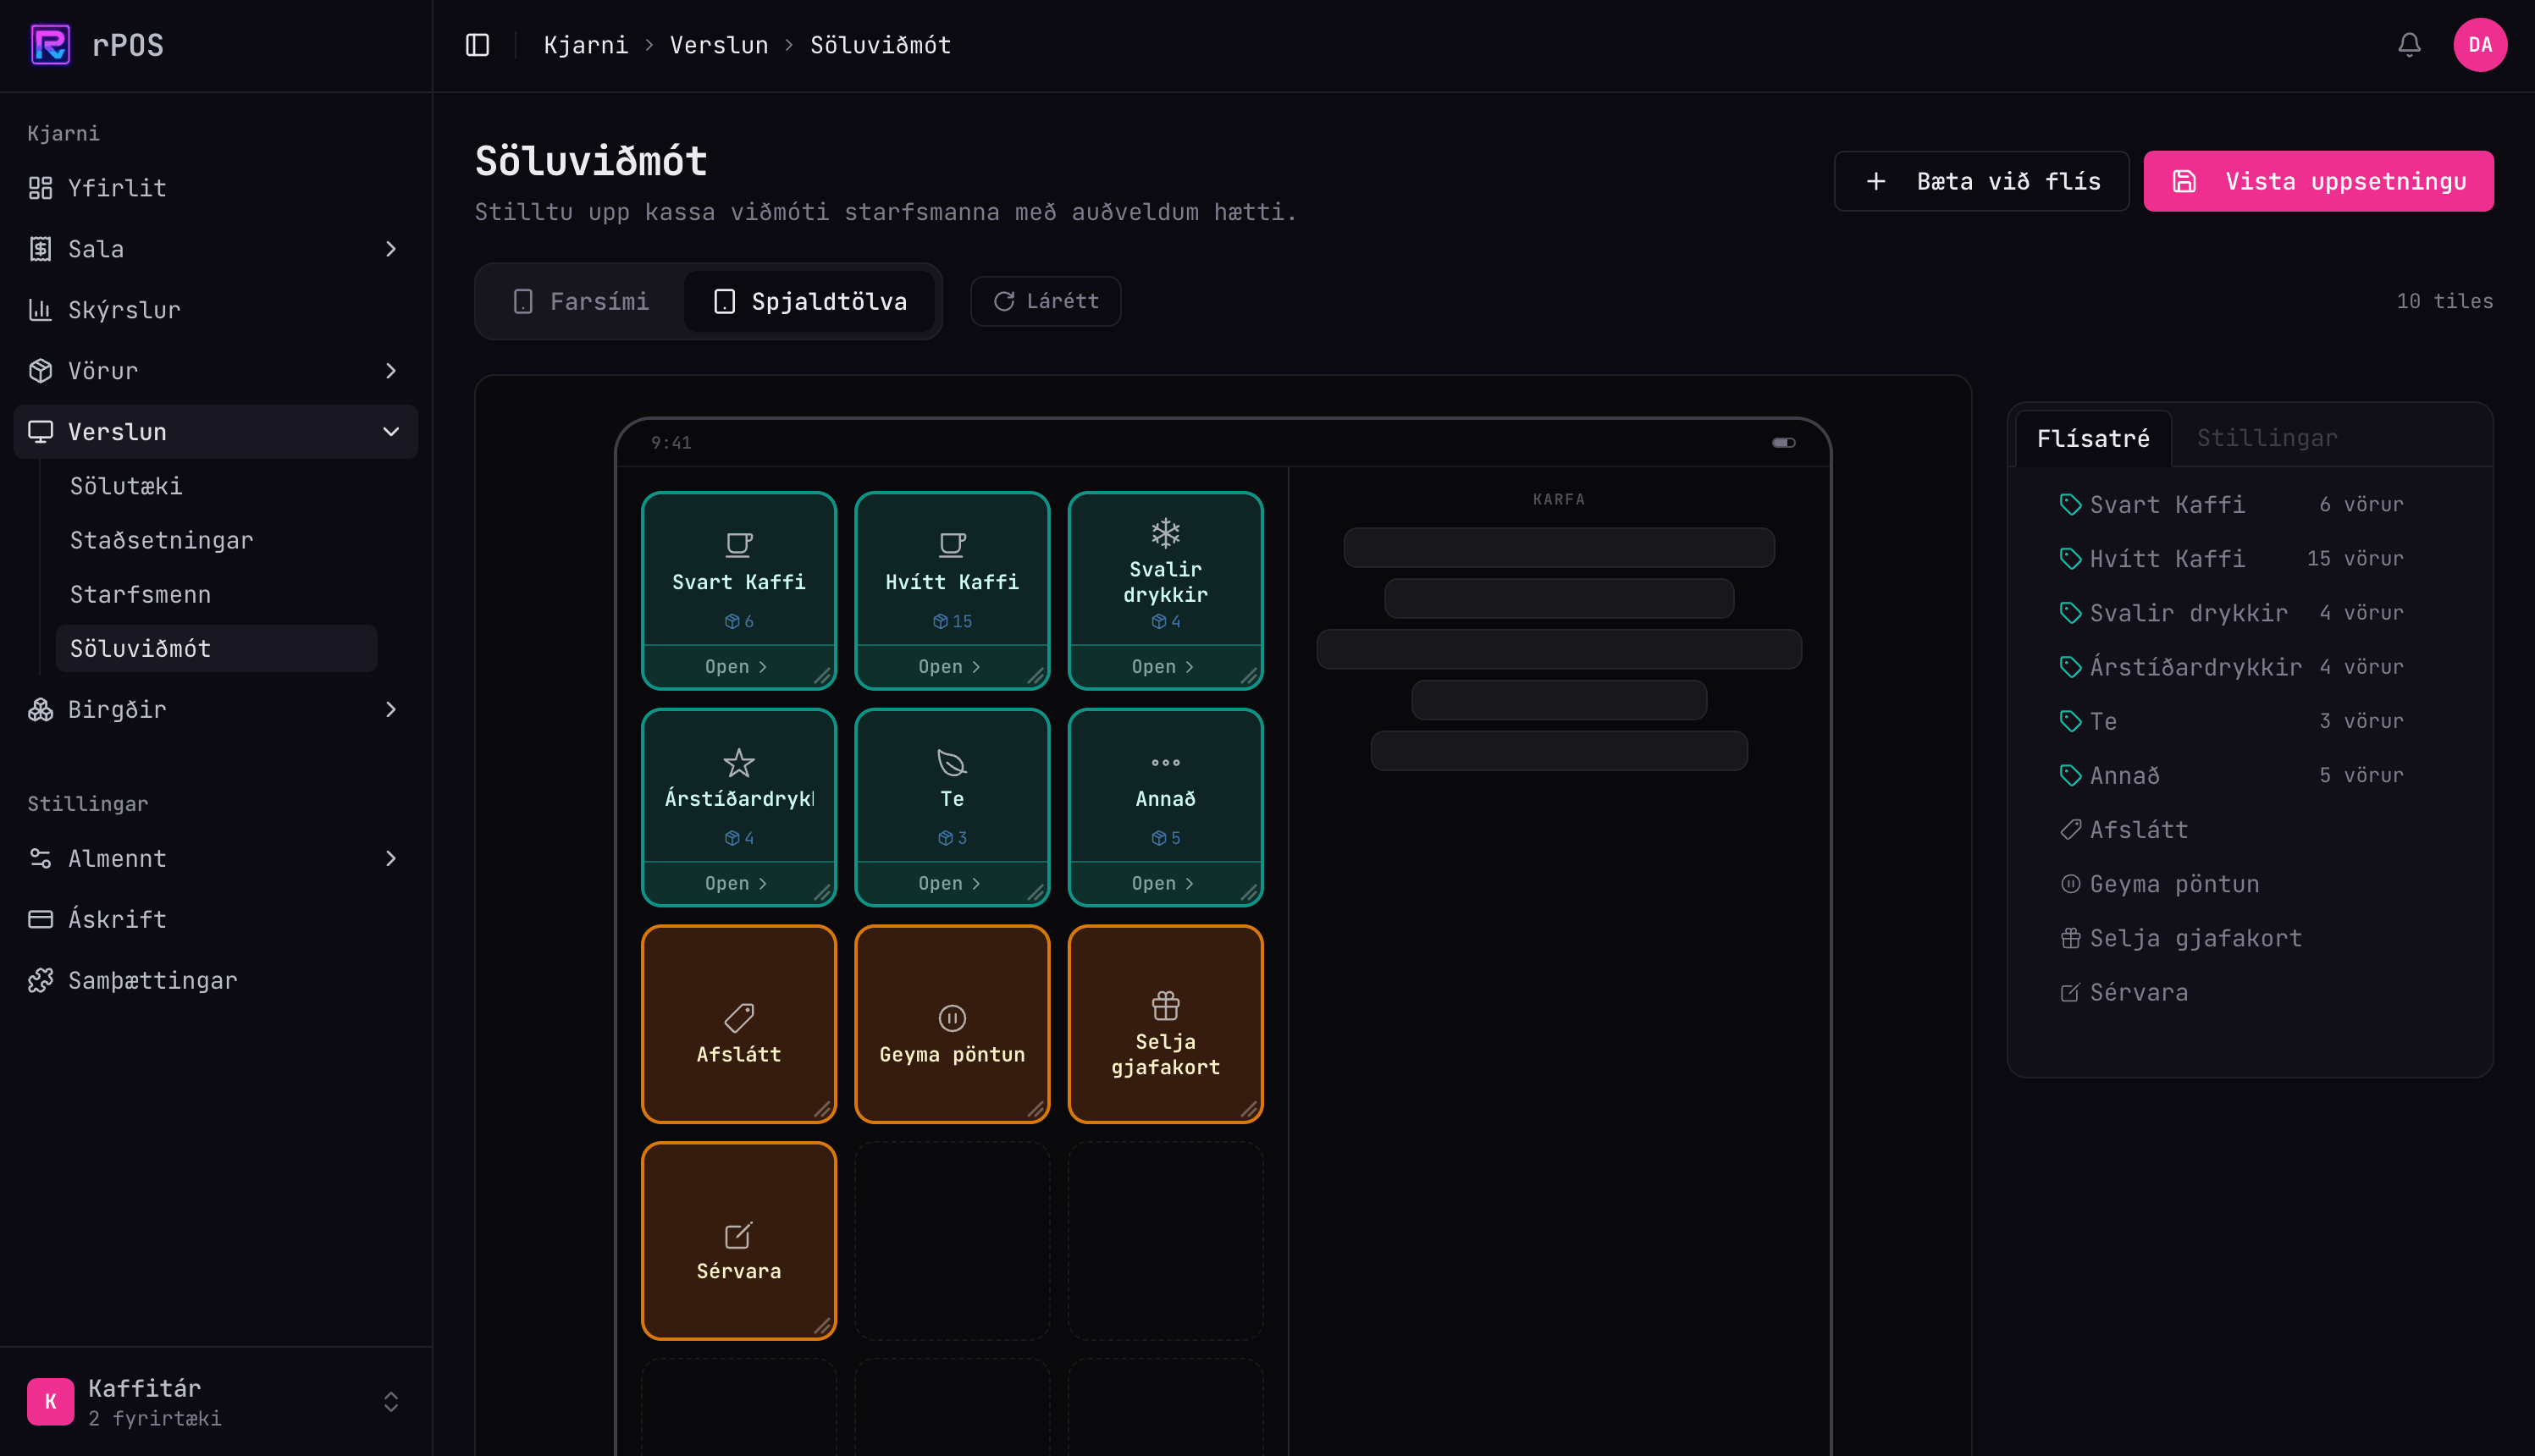Click the Sala receipt icon

40,249
